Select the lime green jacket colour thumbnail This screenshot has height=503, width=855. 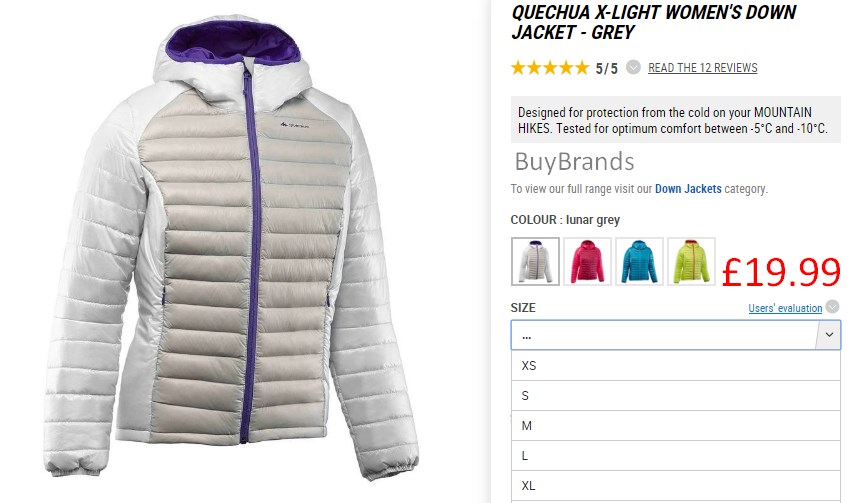click(691, 261)
